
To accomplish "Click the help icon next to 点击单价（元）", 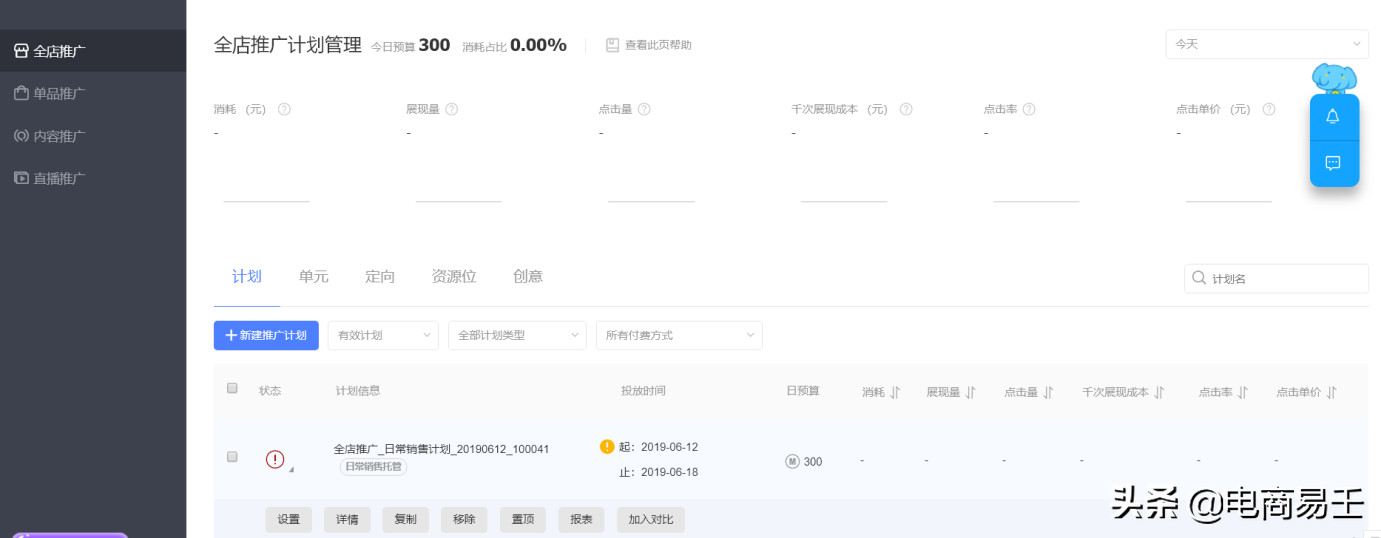I will click(1269, 109).
